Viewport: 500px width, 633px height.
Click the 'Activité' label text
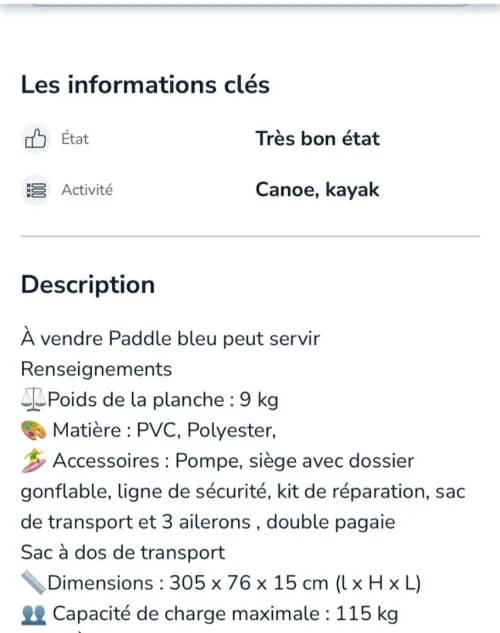click(87, 190)
